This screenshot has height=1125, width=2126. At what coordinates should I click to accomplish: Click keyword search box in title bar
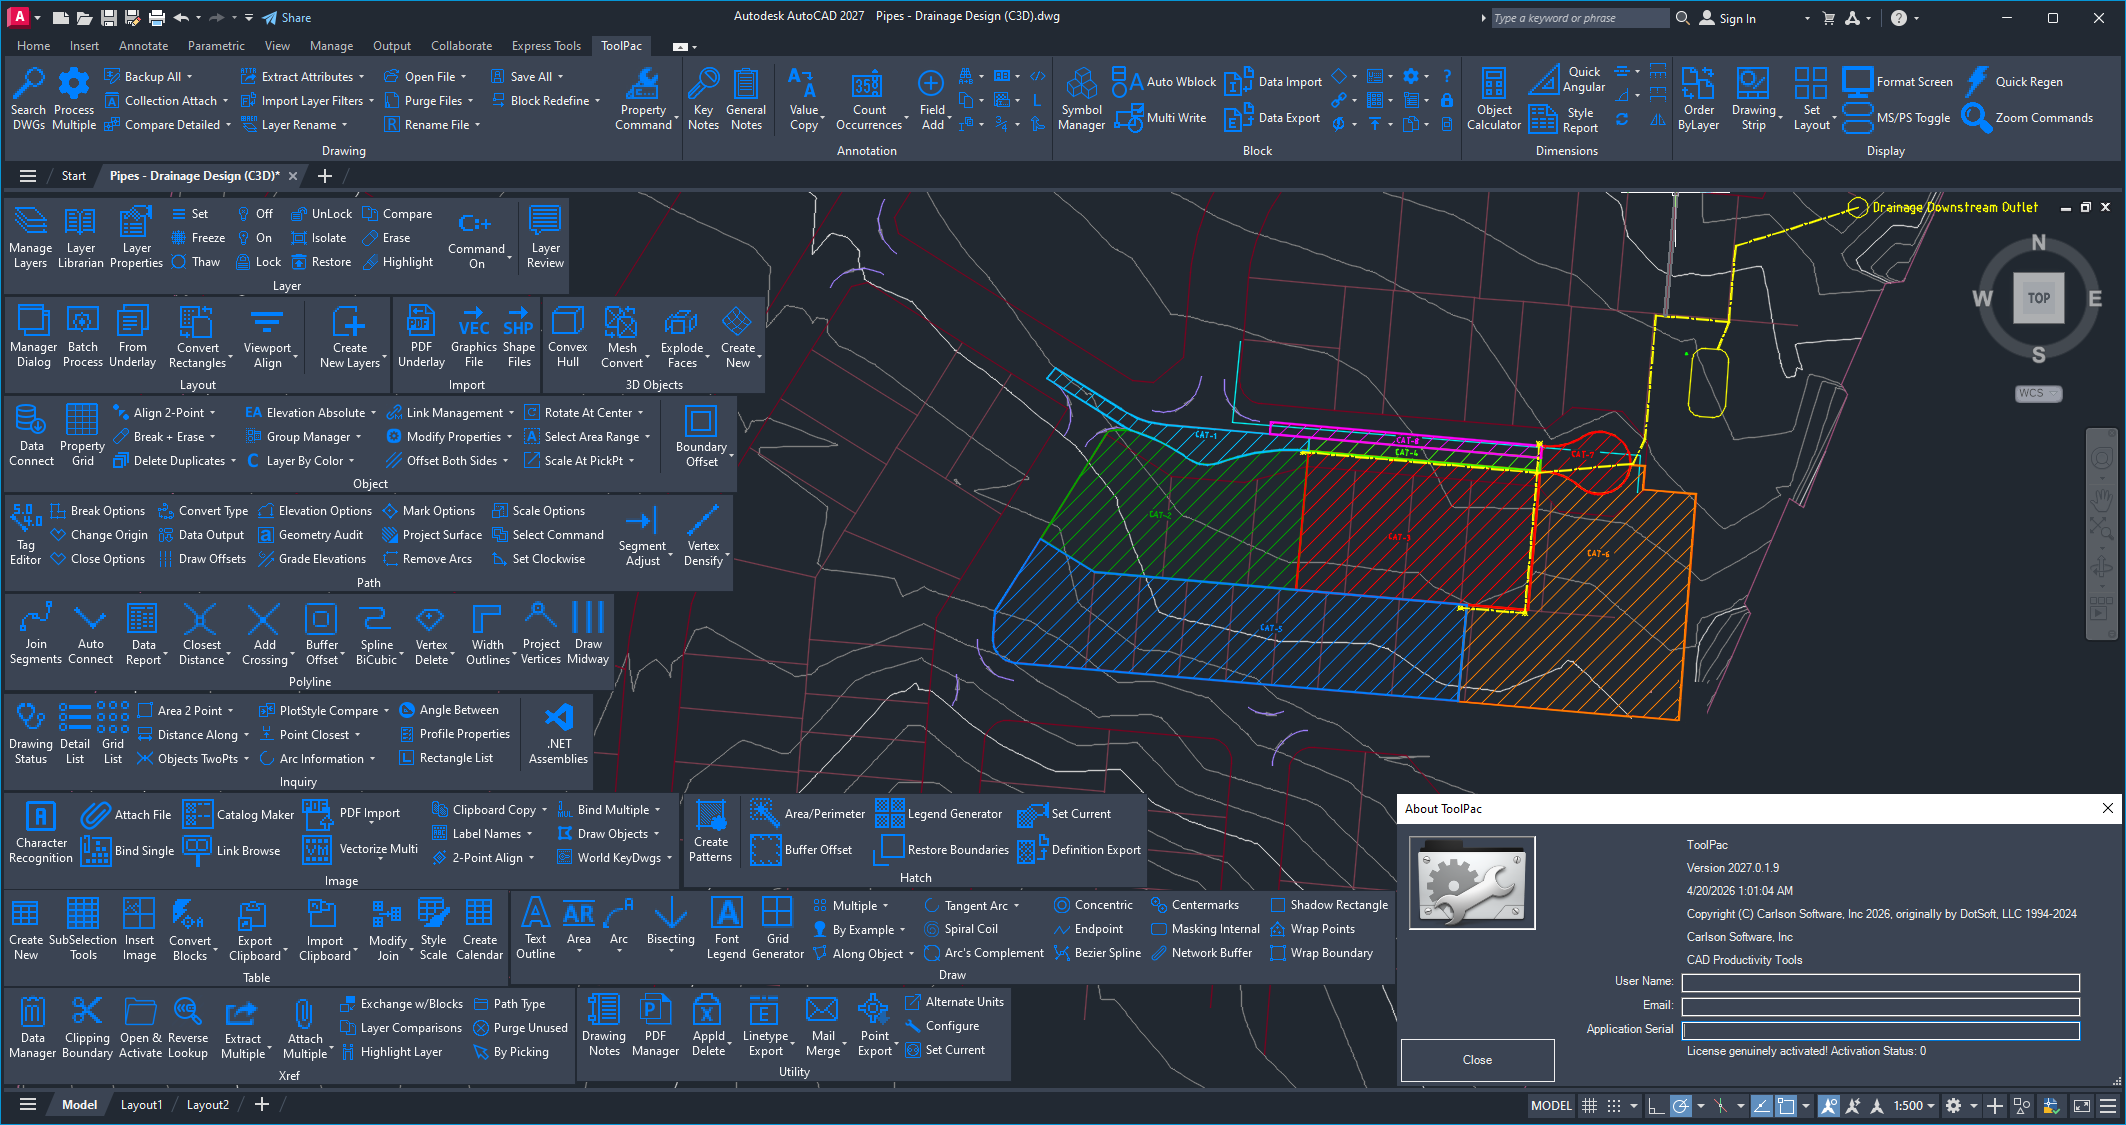[x=1578, y=18]
